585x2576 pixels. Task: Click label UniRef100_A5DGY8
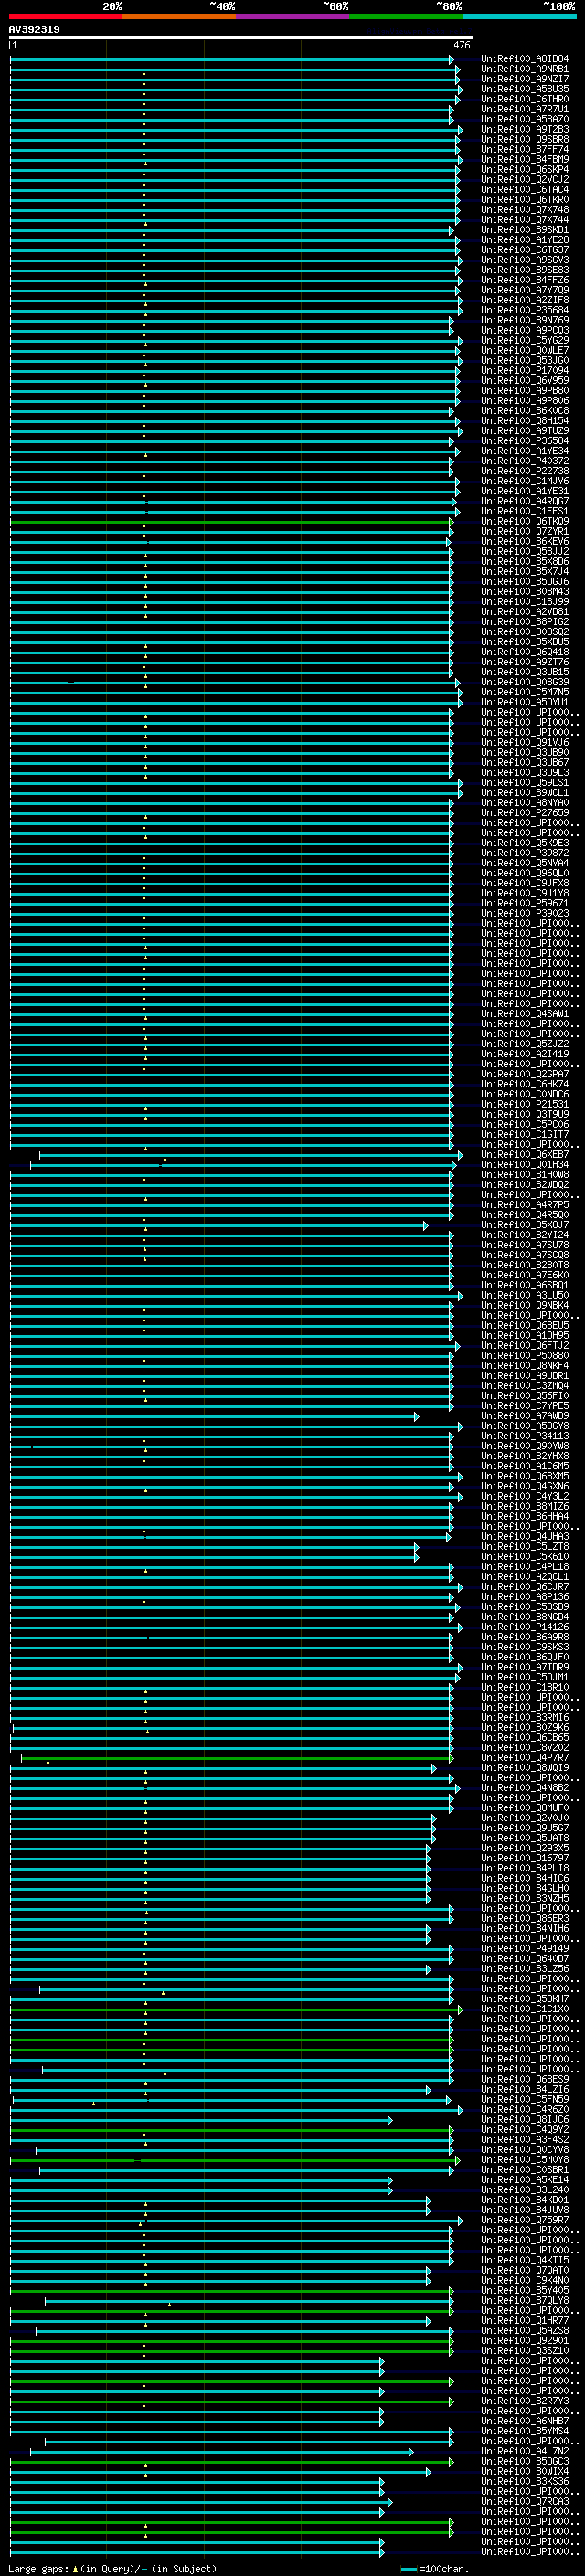pyautogui.click(x=525, y=1426)
